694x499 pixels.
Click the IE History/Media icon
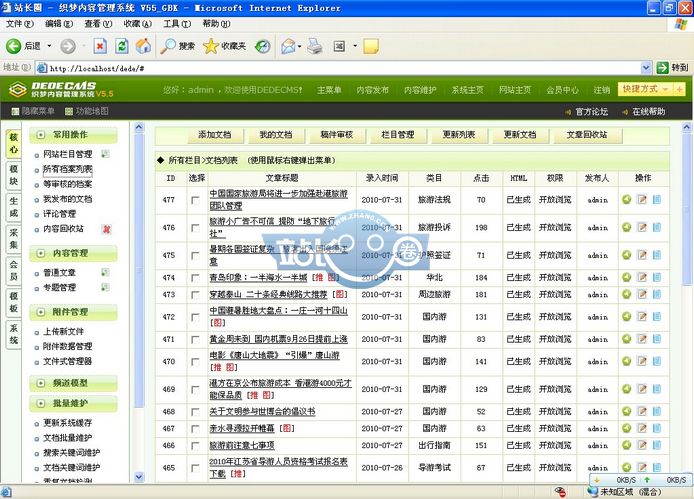pos(263,46)
